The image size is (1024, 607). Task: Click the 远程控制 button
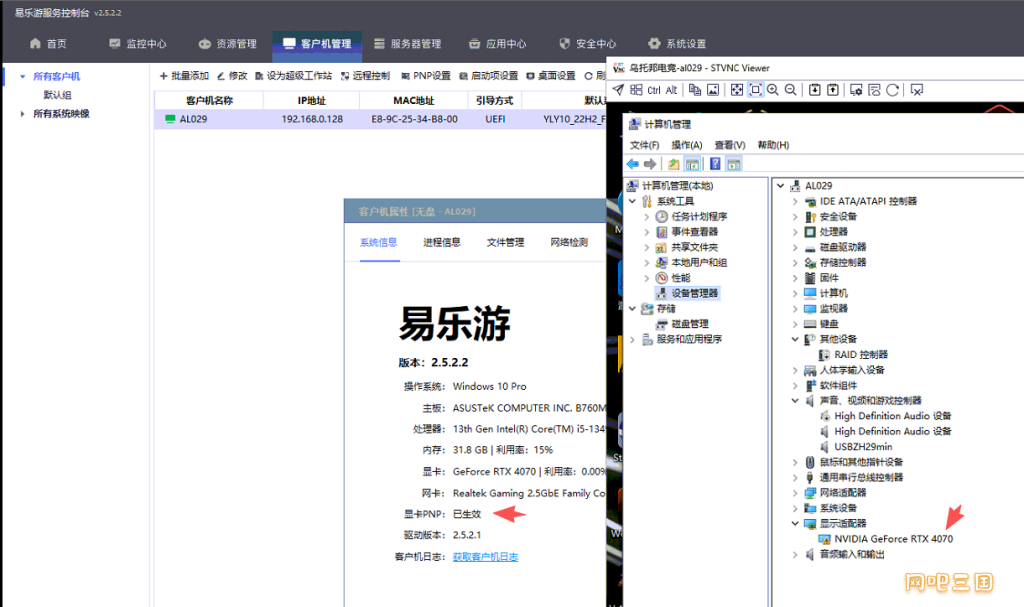click(365, 76)
